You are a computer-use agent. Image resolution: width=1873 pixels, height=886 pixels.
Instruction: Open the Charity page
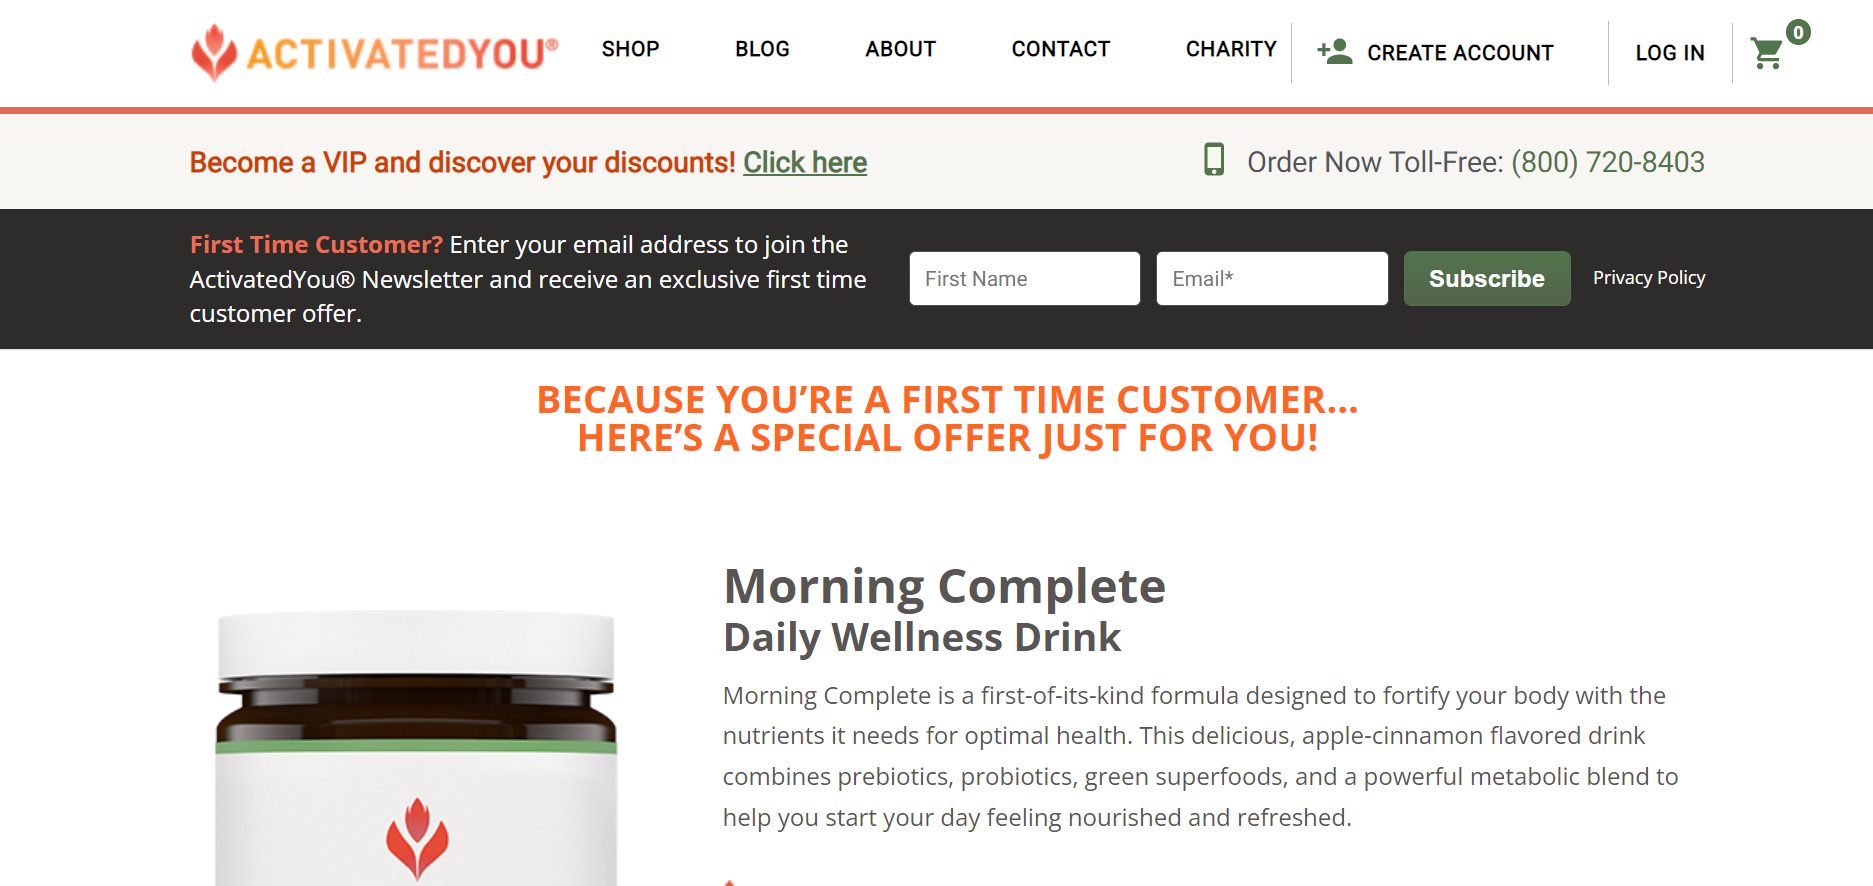coord(1231,49)
